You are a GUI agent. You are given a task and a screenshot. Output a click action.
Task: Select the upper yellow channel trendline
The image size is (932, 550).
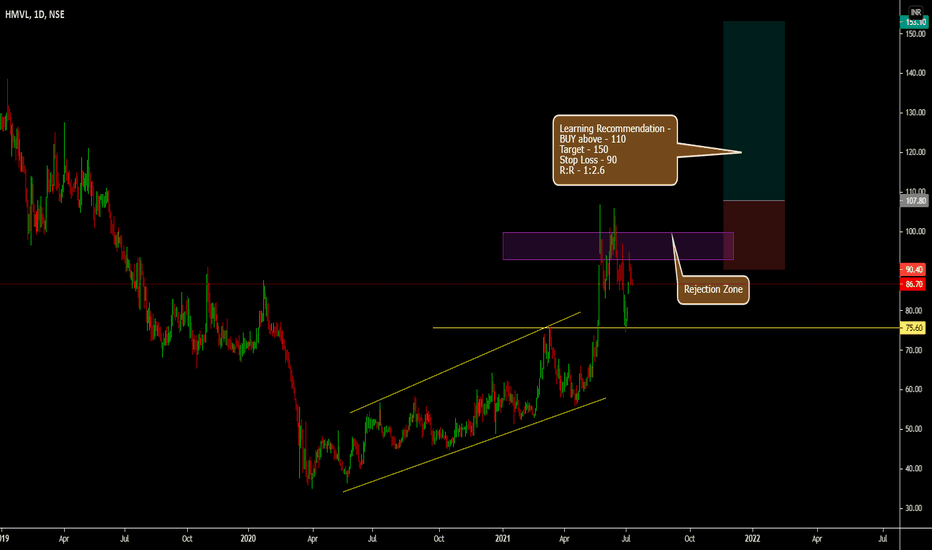coord(465,362)
